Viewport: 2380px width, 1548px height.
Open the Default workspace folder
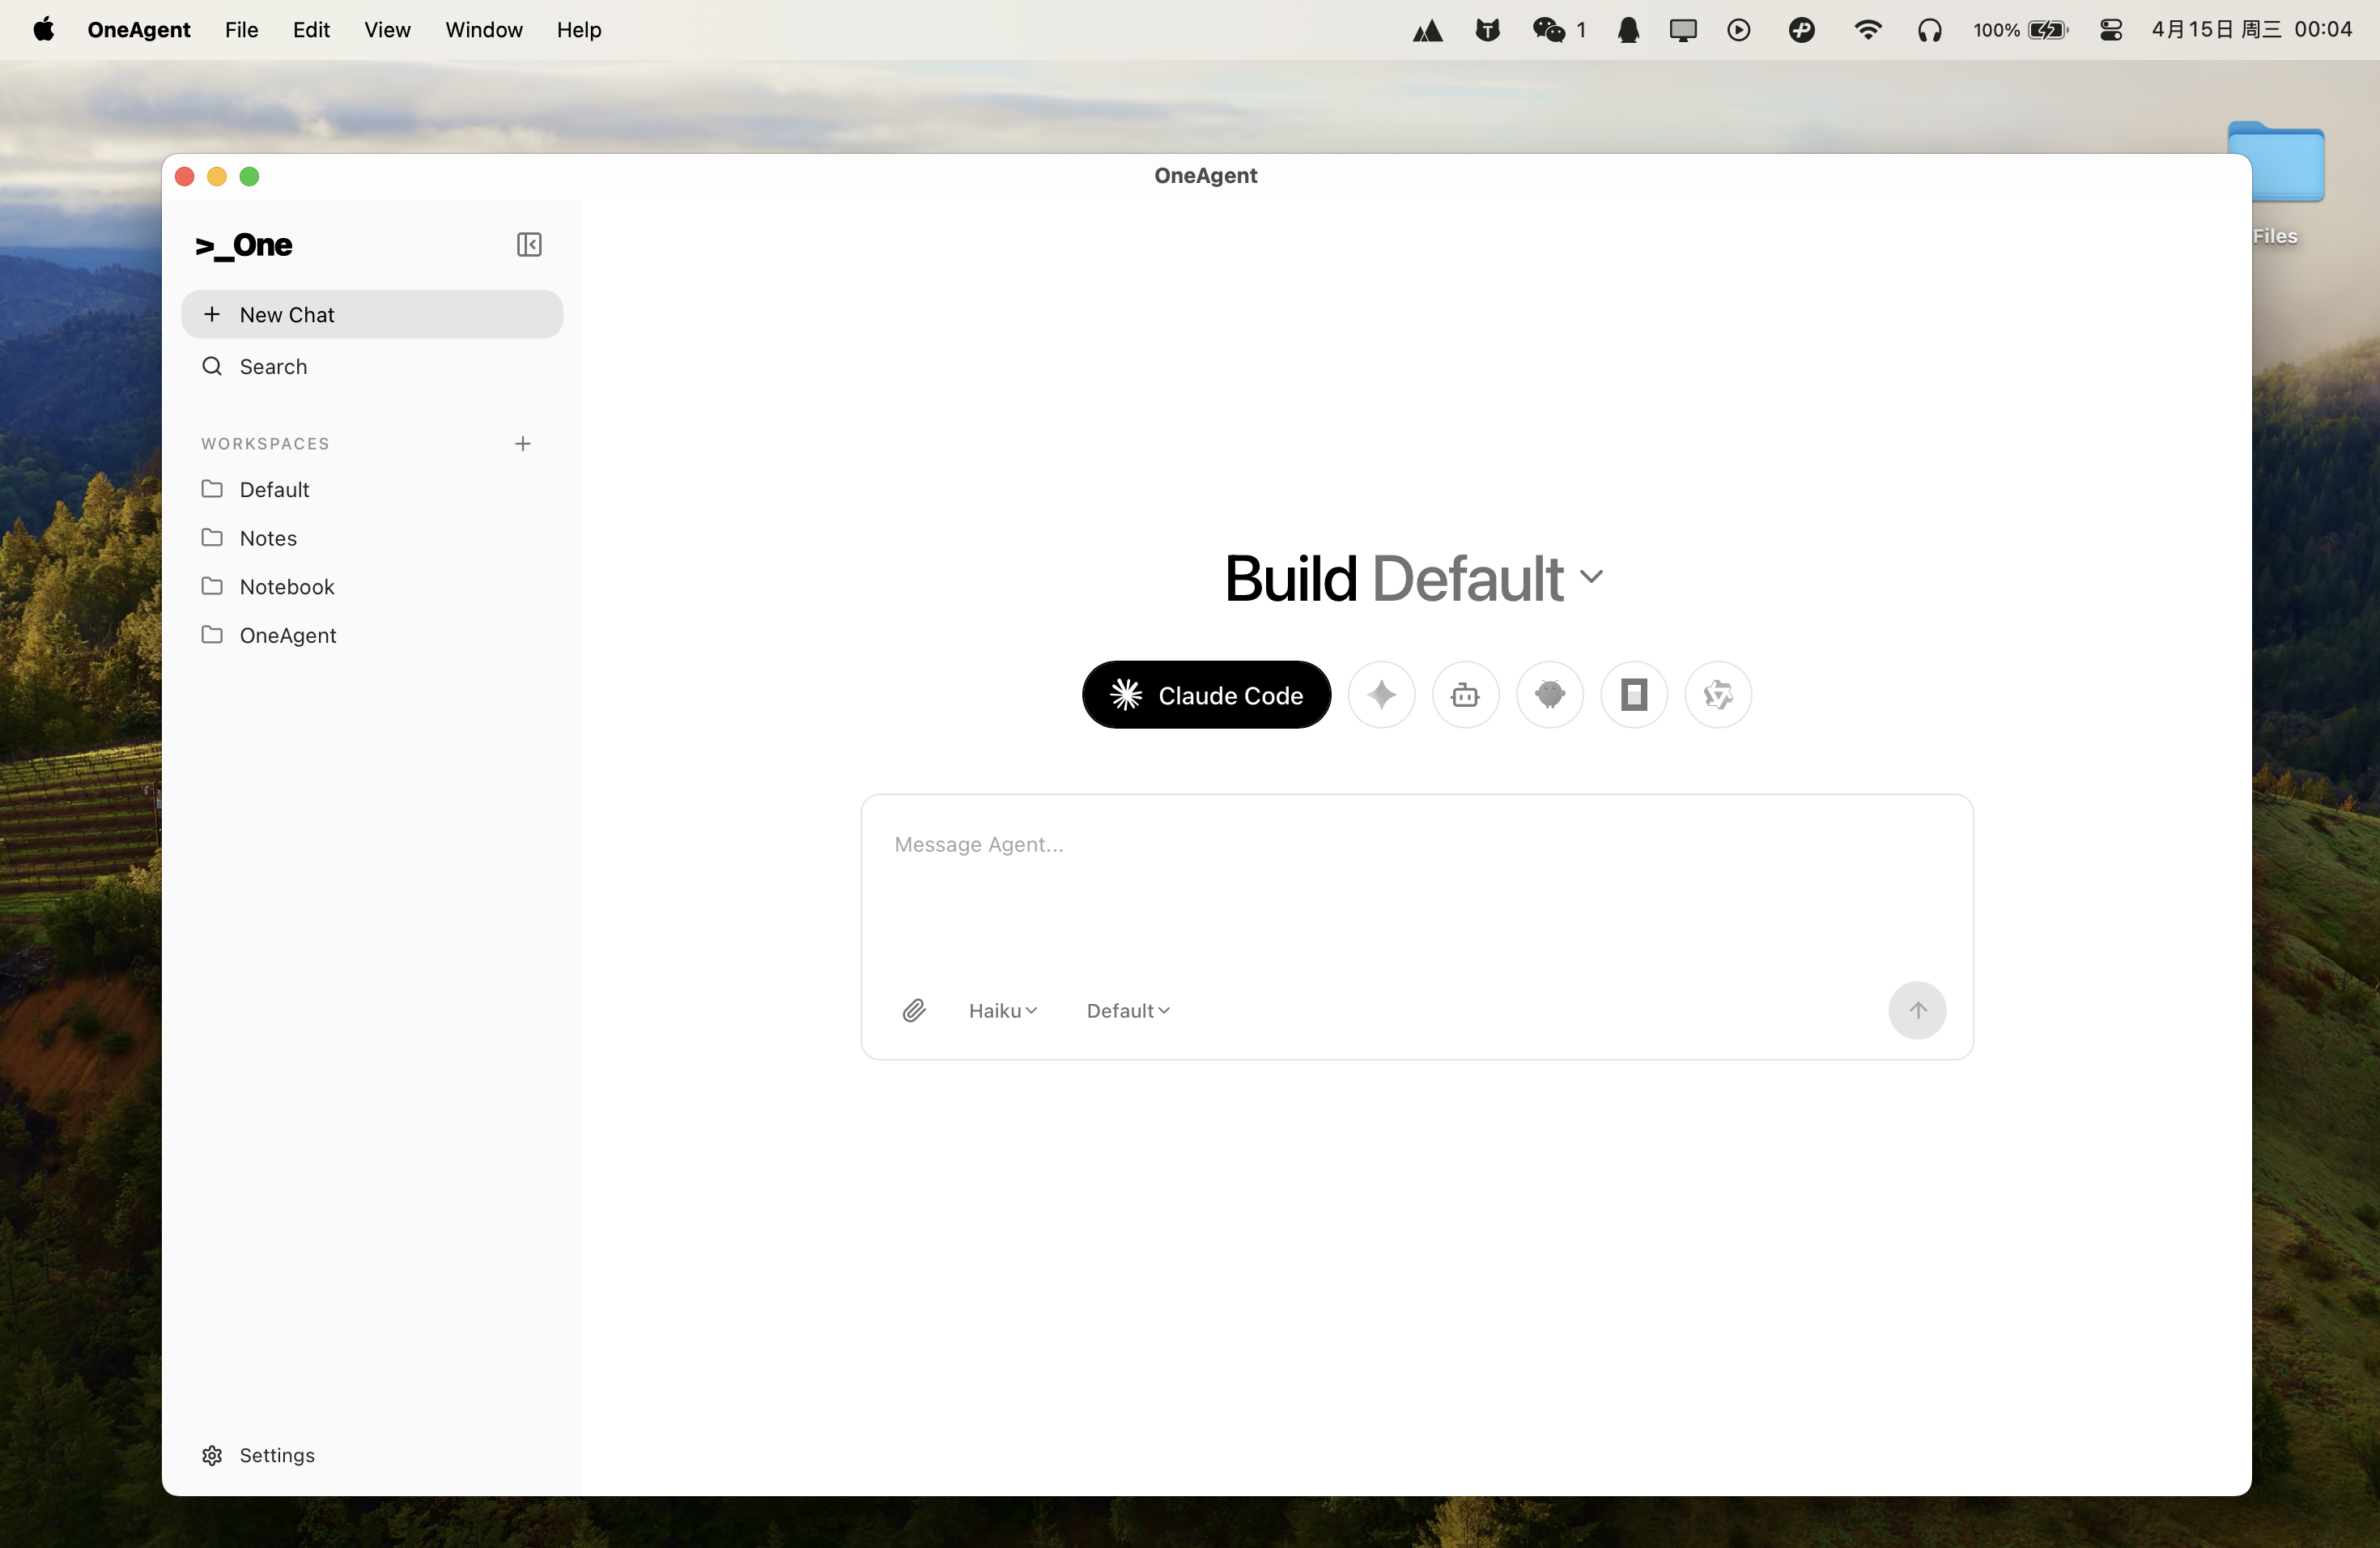[372, 490]
